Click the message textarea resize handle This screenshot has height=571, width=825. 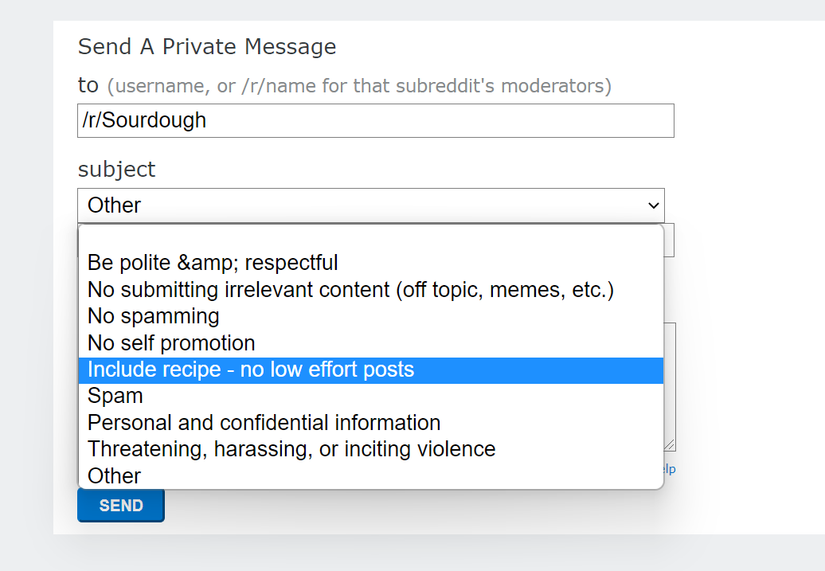click(x=670, y=446)
